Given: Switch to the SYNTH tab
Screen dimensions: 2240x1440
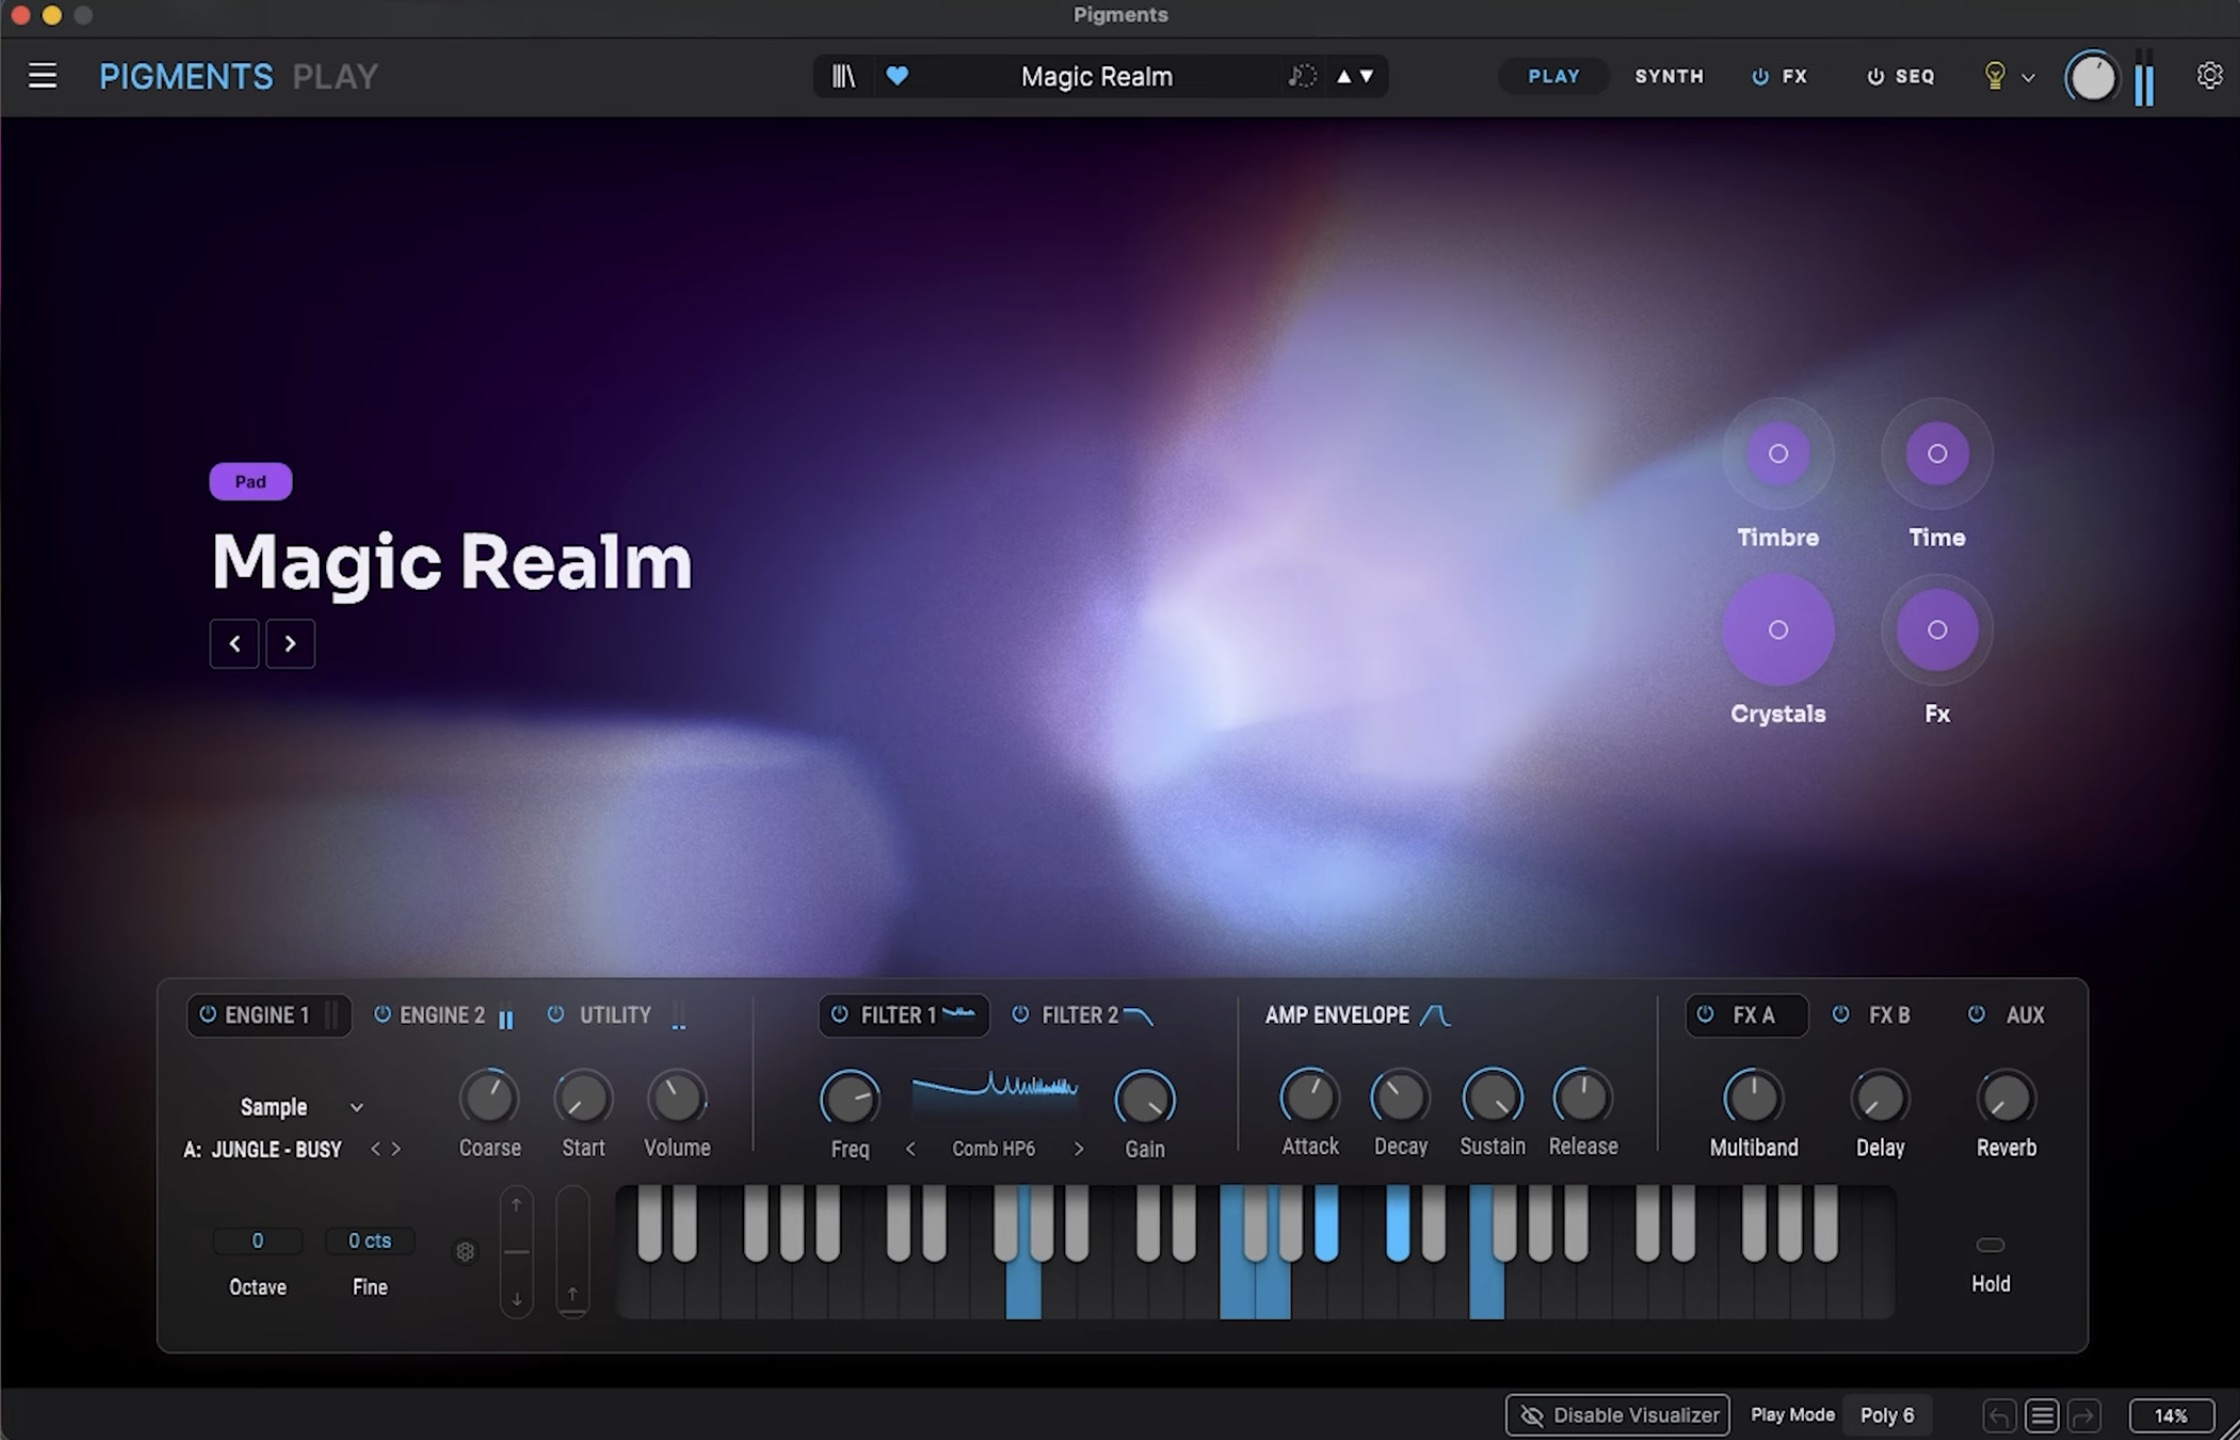Looking at the screenshot, I should [1669, 76].
